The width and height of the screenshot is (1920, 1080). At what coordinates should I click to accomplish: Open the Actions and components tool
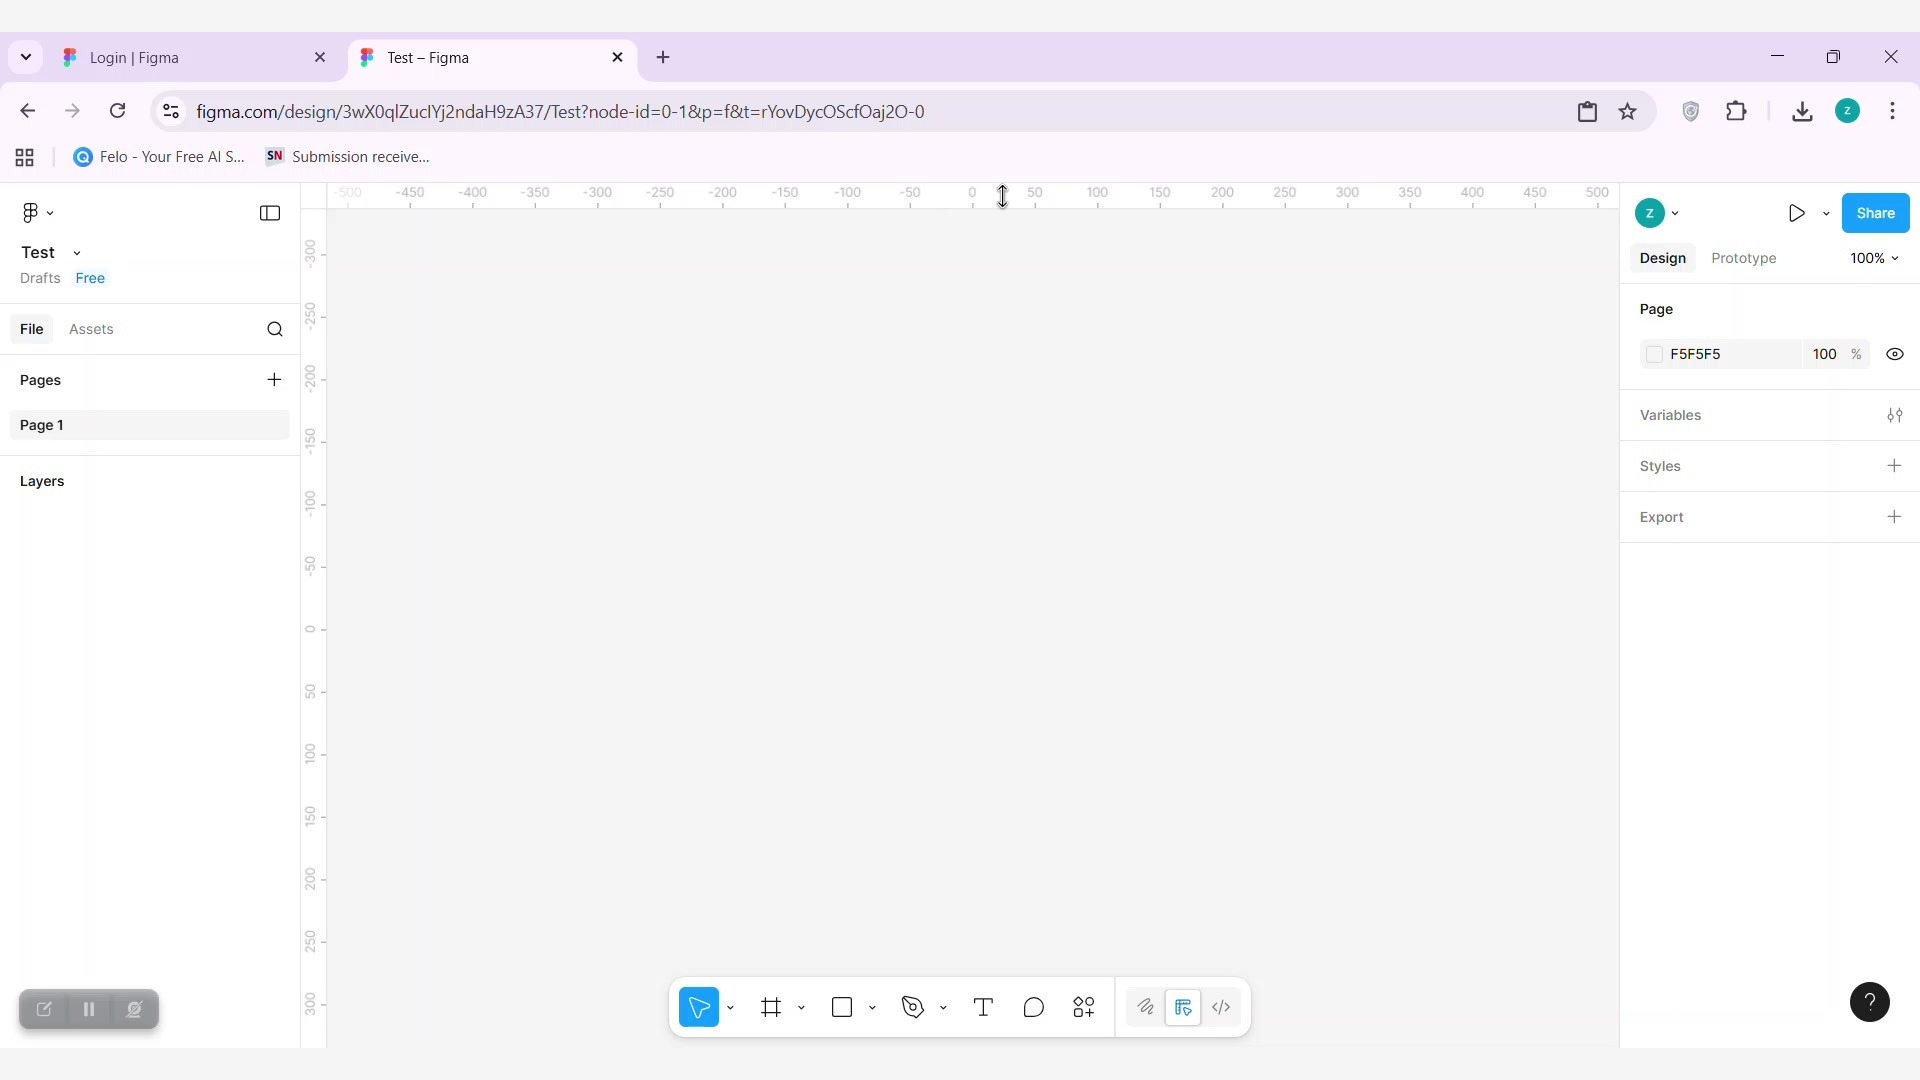point(1084,1007)
